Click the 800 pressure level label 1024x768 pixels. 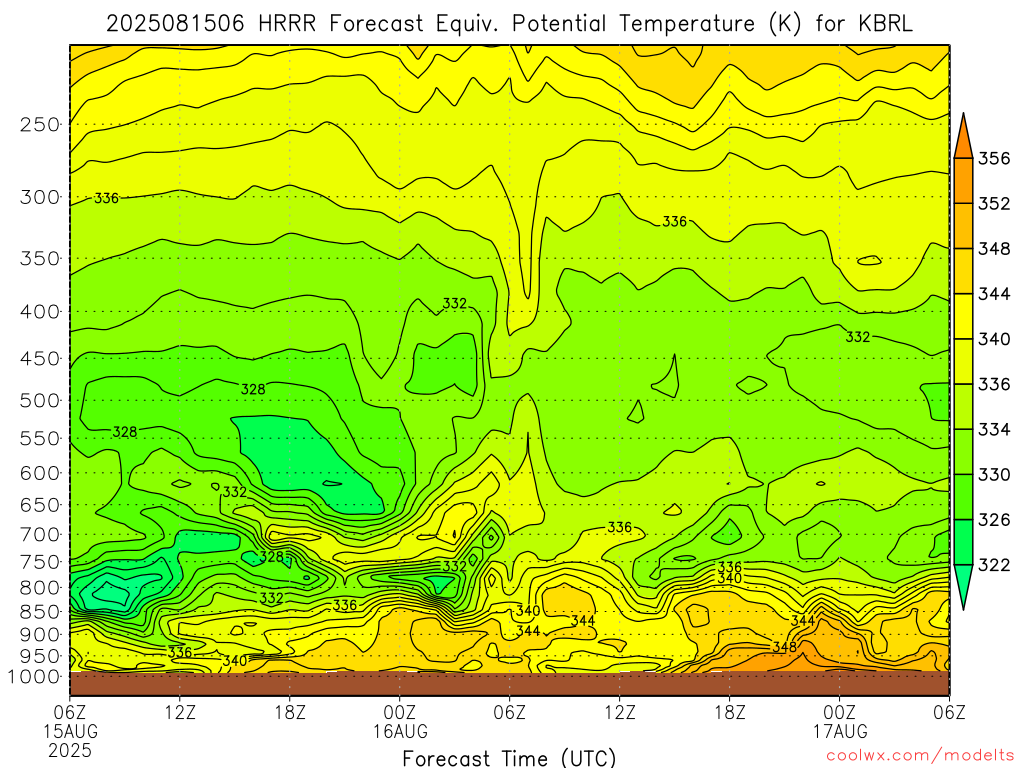tap(40, 588)
